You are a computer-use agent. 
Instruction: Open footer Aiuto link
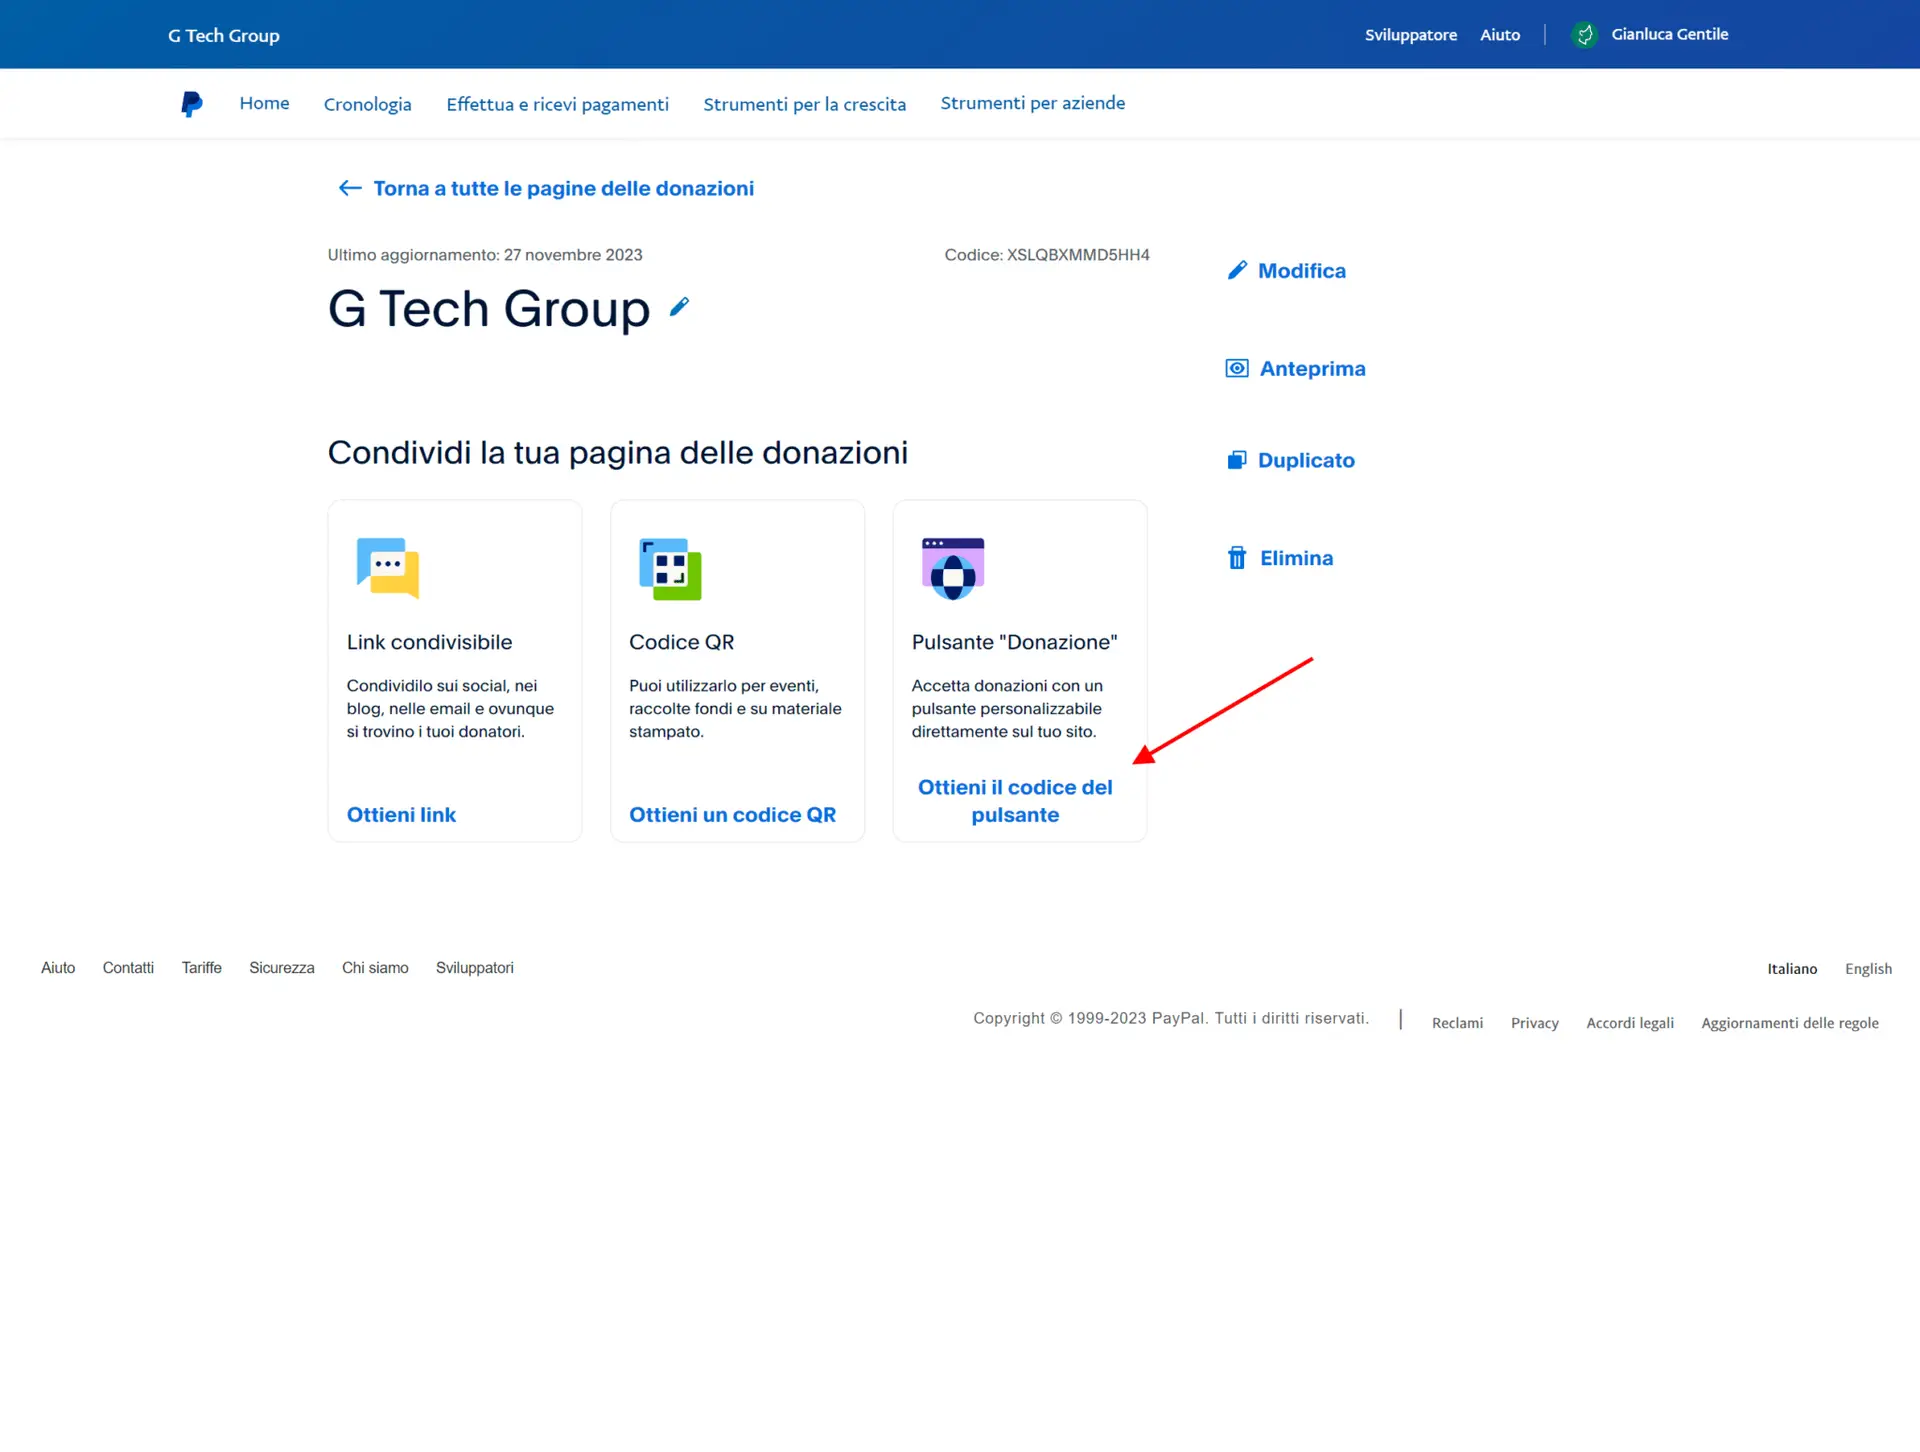pyautogui.click(x=58, y=968)
